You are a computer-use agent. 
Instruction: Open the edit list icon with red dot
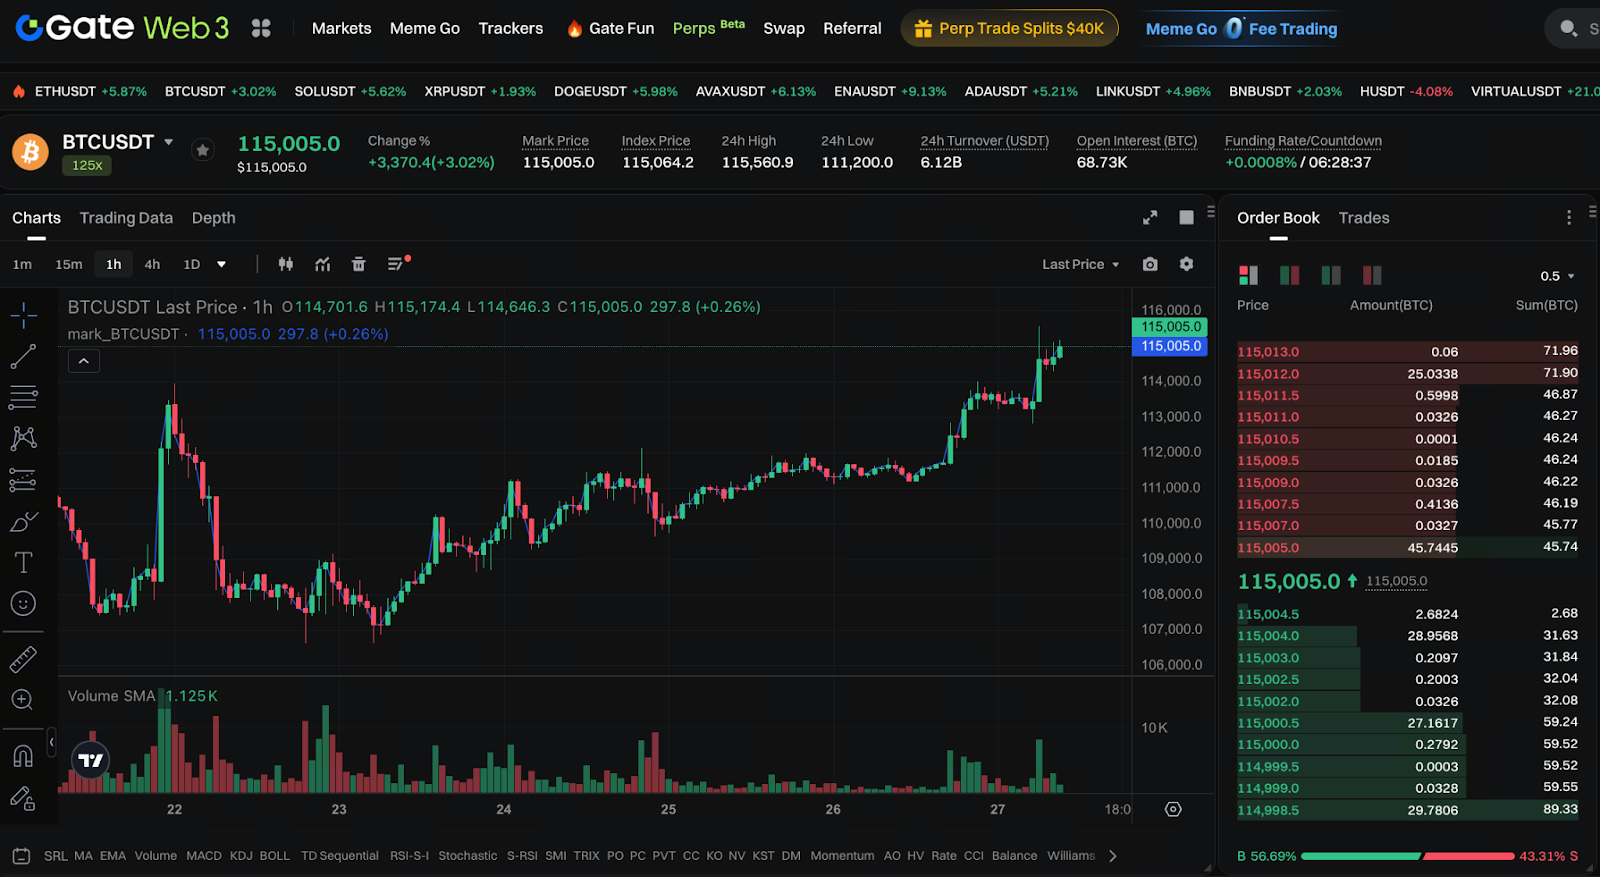[397, 263]
